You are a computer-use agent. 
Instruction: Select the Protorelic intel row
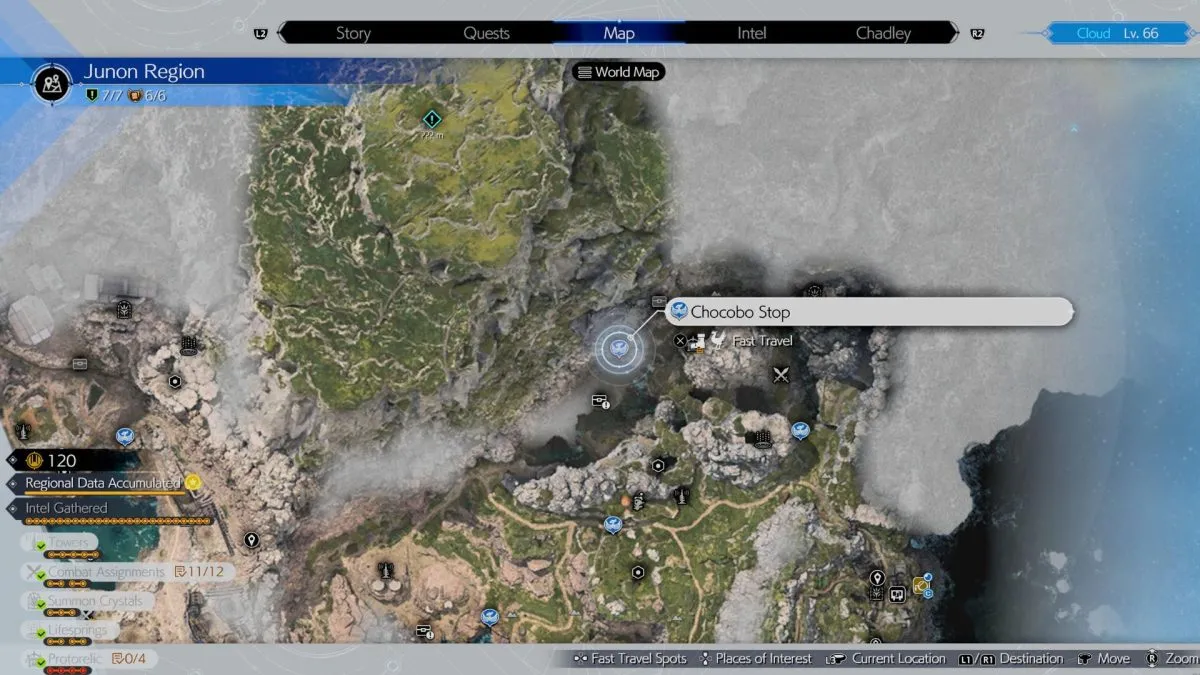click(88, 659)
